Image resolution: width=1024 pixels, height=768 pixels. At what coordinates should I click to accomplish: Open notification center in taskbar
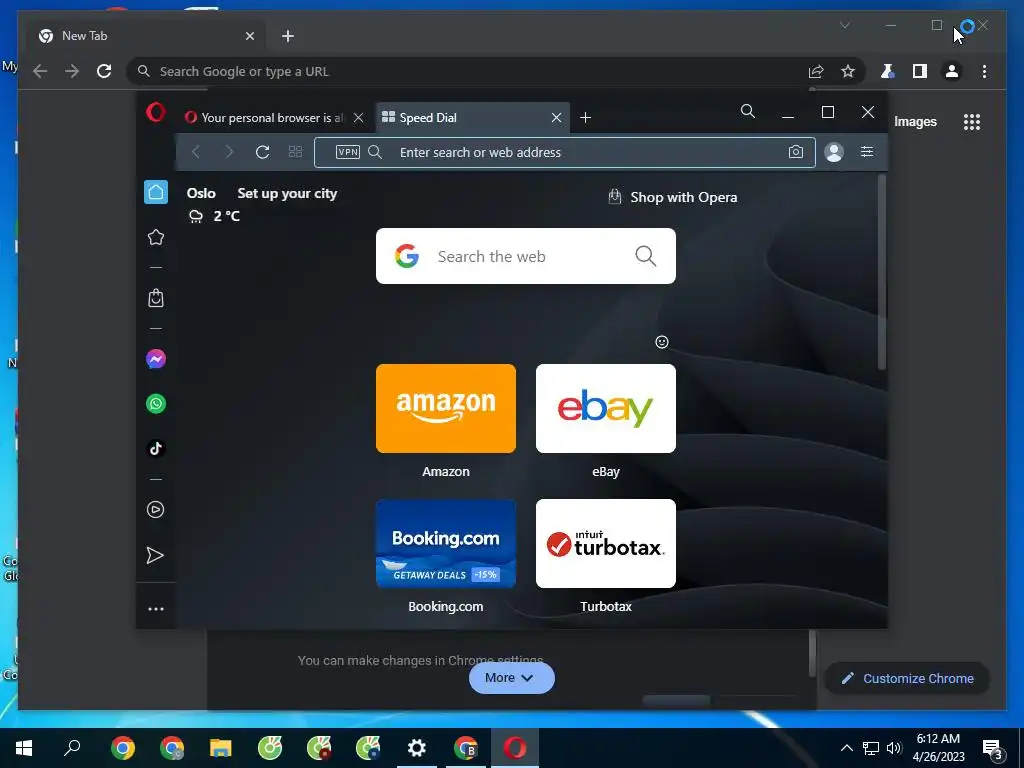click(x=993, y=749)
